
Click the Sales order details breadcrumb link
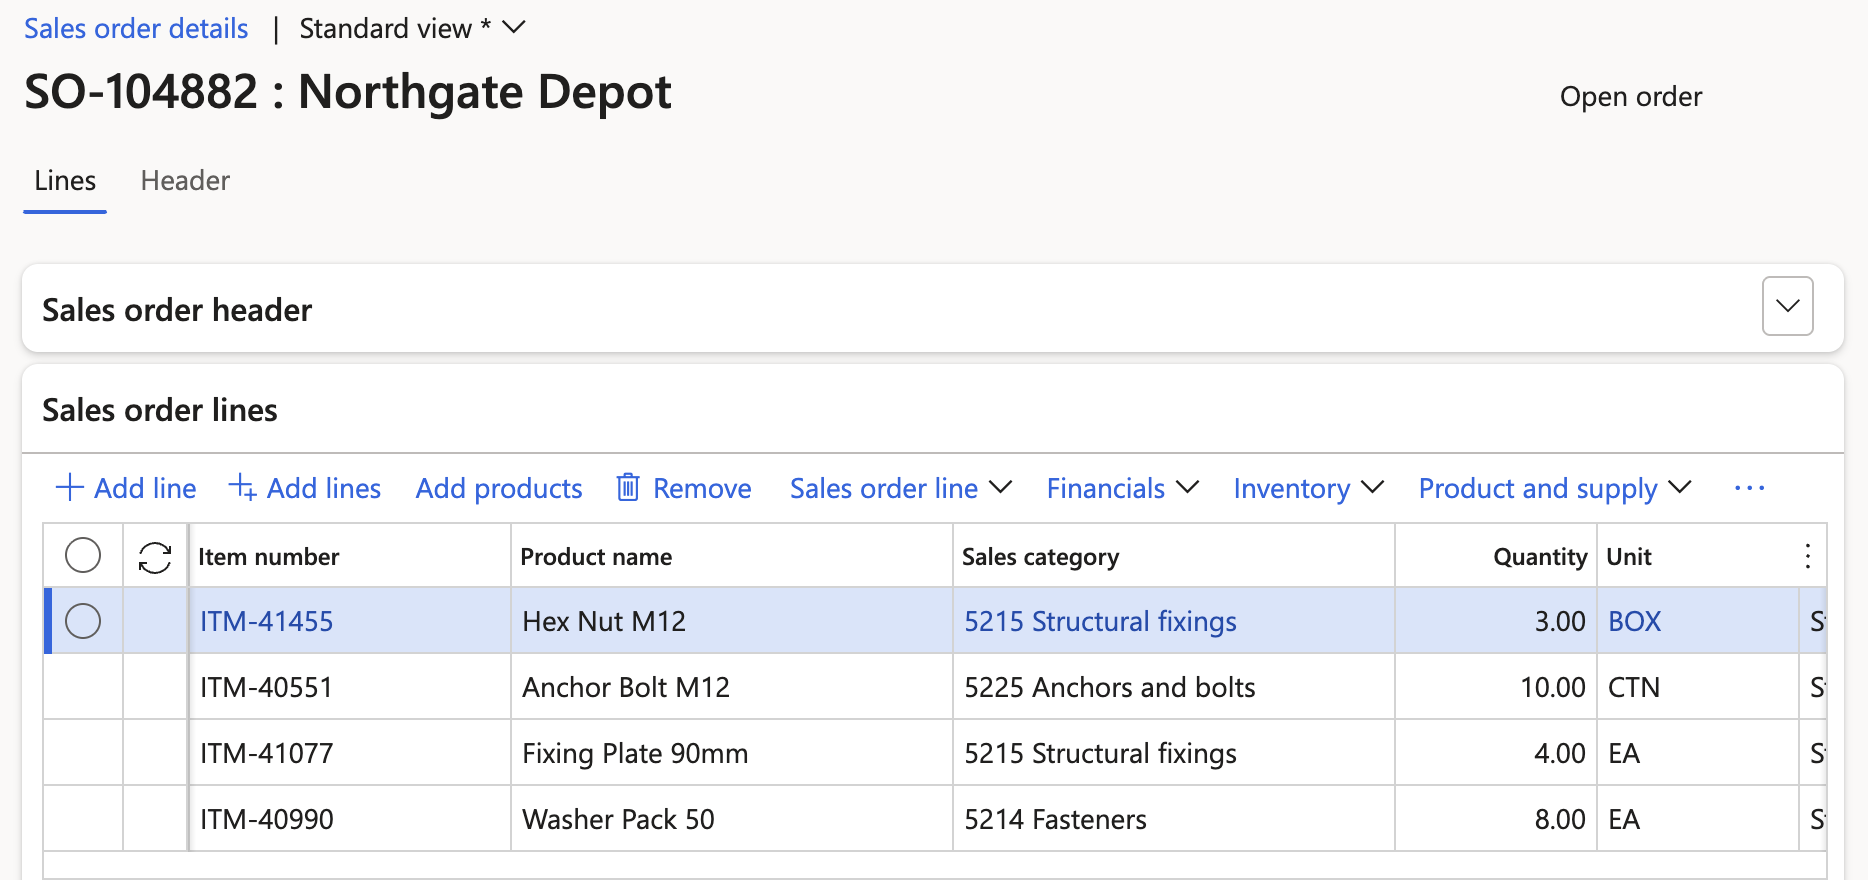pyautogui.click(x=136, y=28)
